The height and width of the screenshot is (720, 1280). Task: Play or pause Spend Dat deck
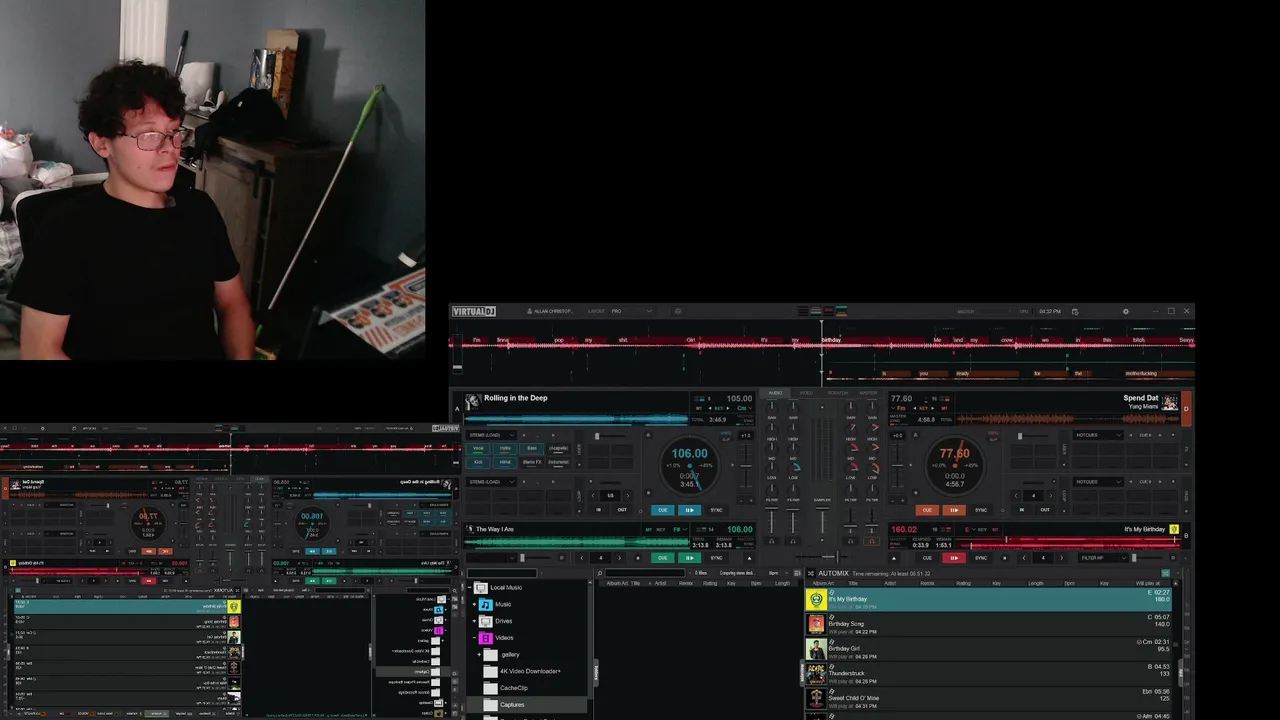pos(954,510)
